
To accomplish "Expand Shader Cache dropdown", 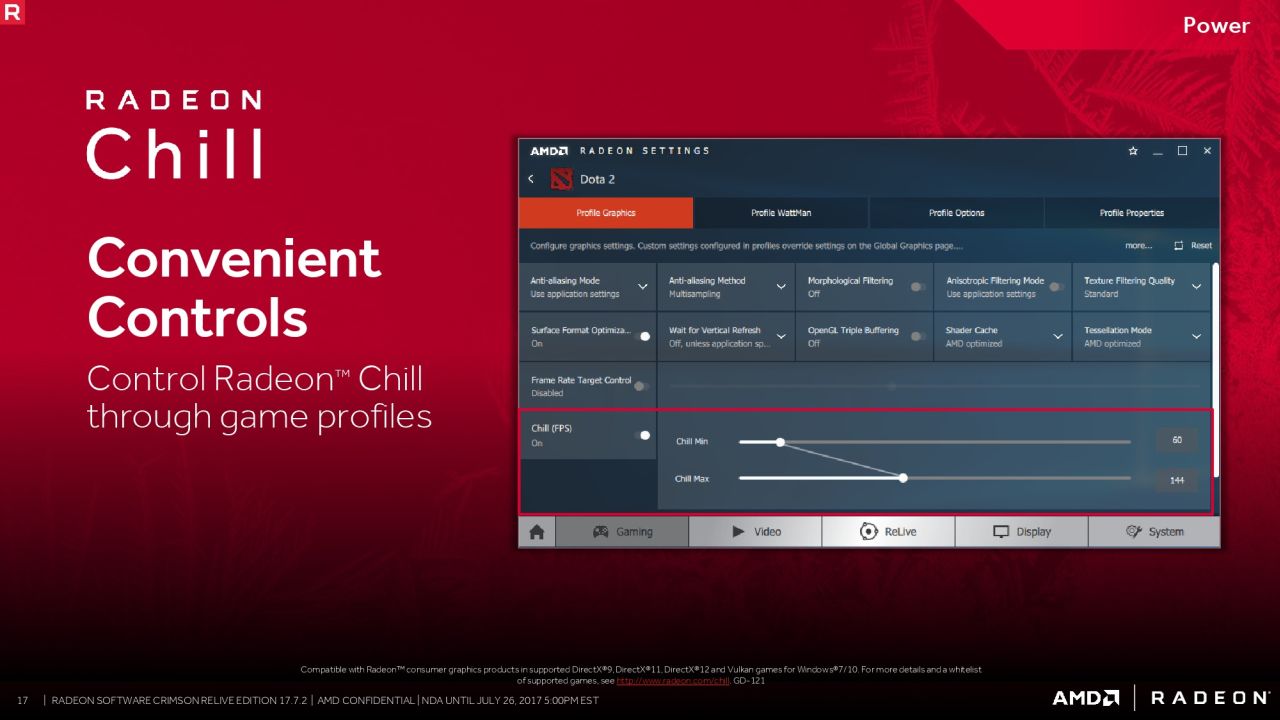I will tap(1058, 336).
